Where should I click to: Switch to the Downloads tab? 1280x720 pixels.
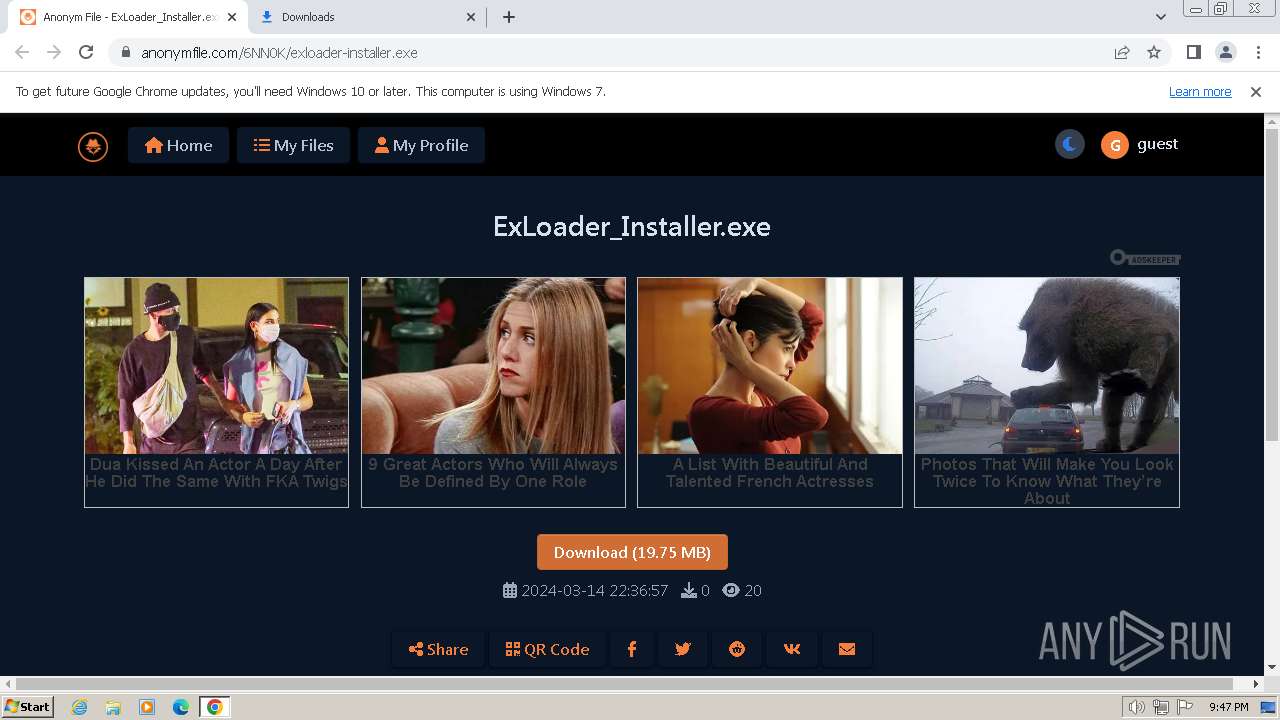click(366, 17)
